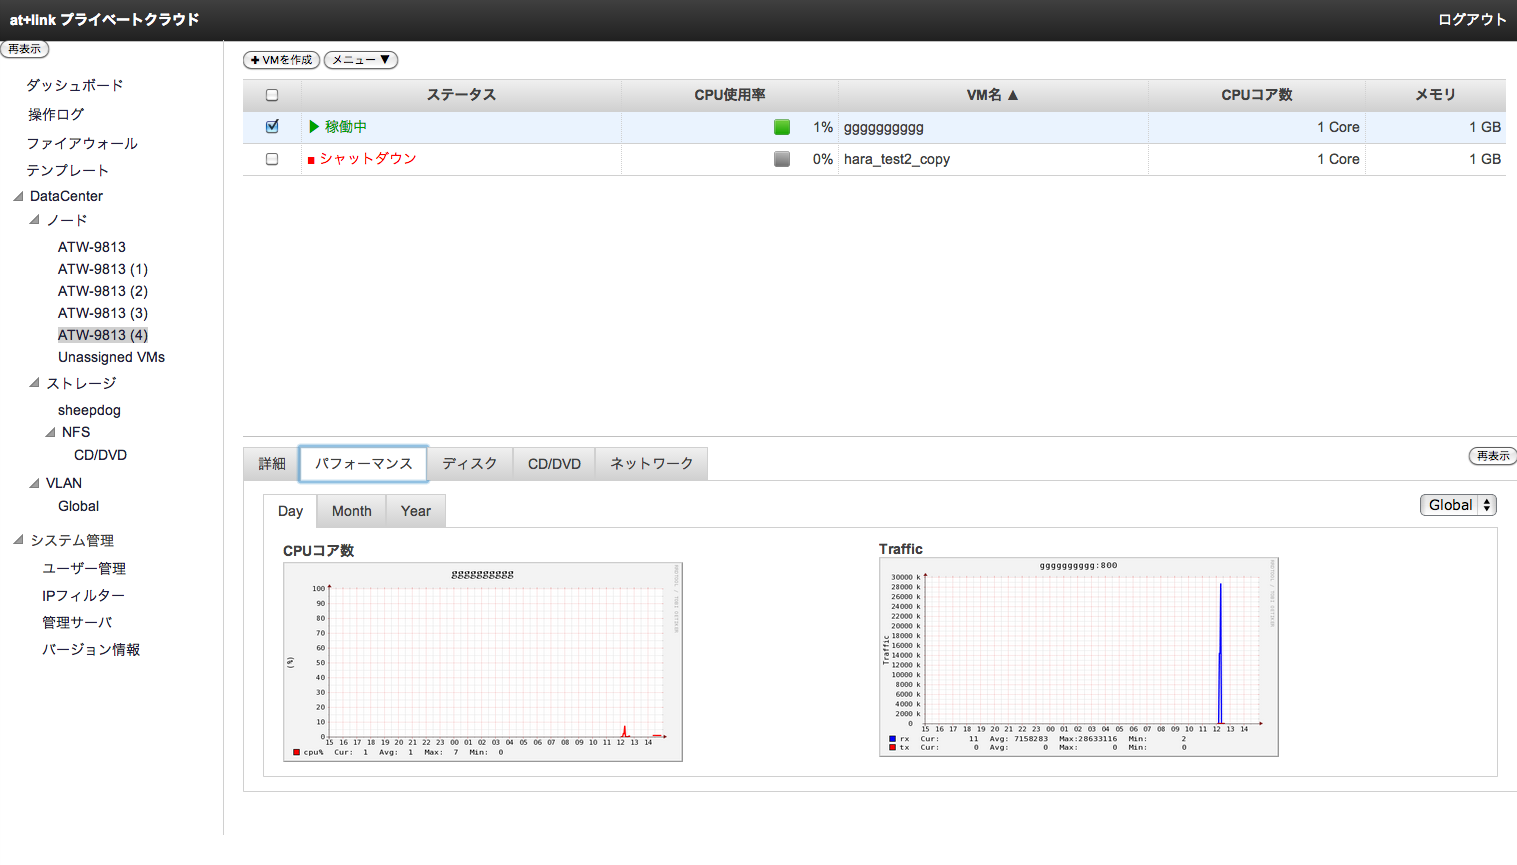Open the メニュー dropdown button
Image resolution: width=1517 pixels, height=865 pixels.
click(x=361, y=60)
